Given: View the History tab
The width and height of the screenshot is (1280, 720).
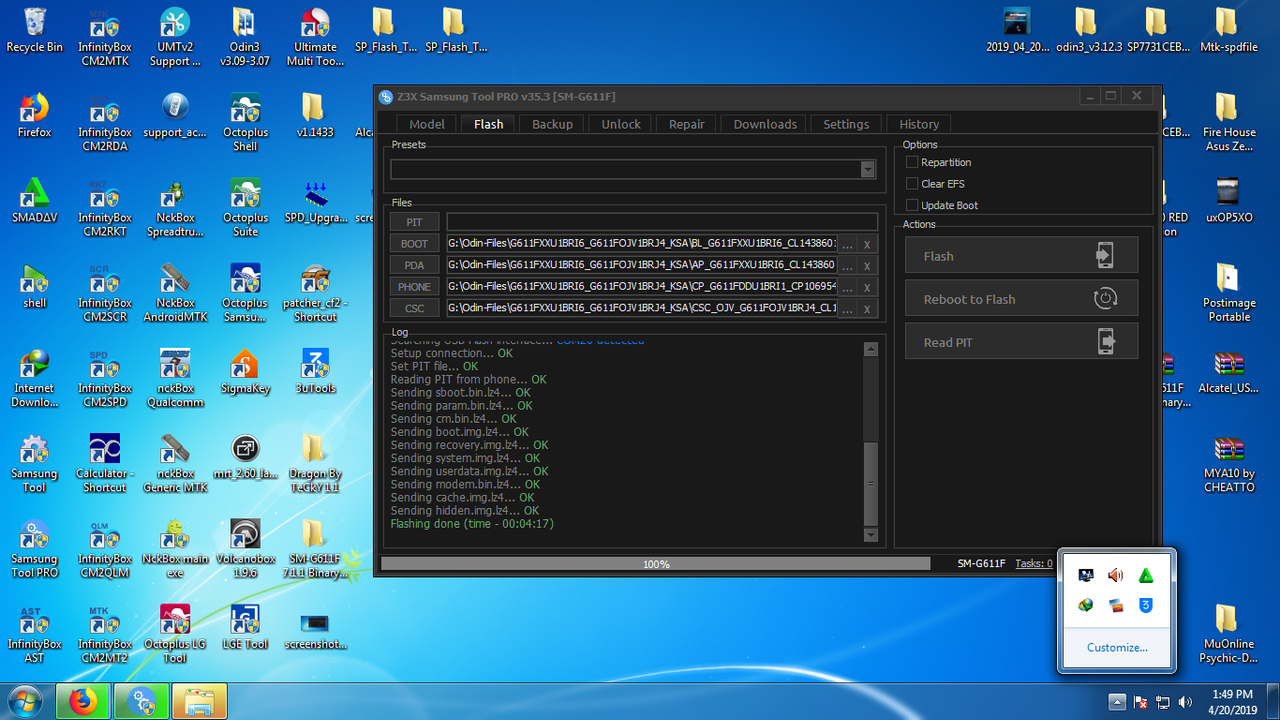Looking at the screenshot, I should coord(919,124).
